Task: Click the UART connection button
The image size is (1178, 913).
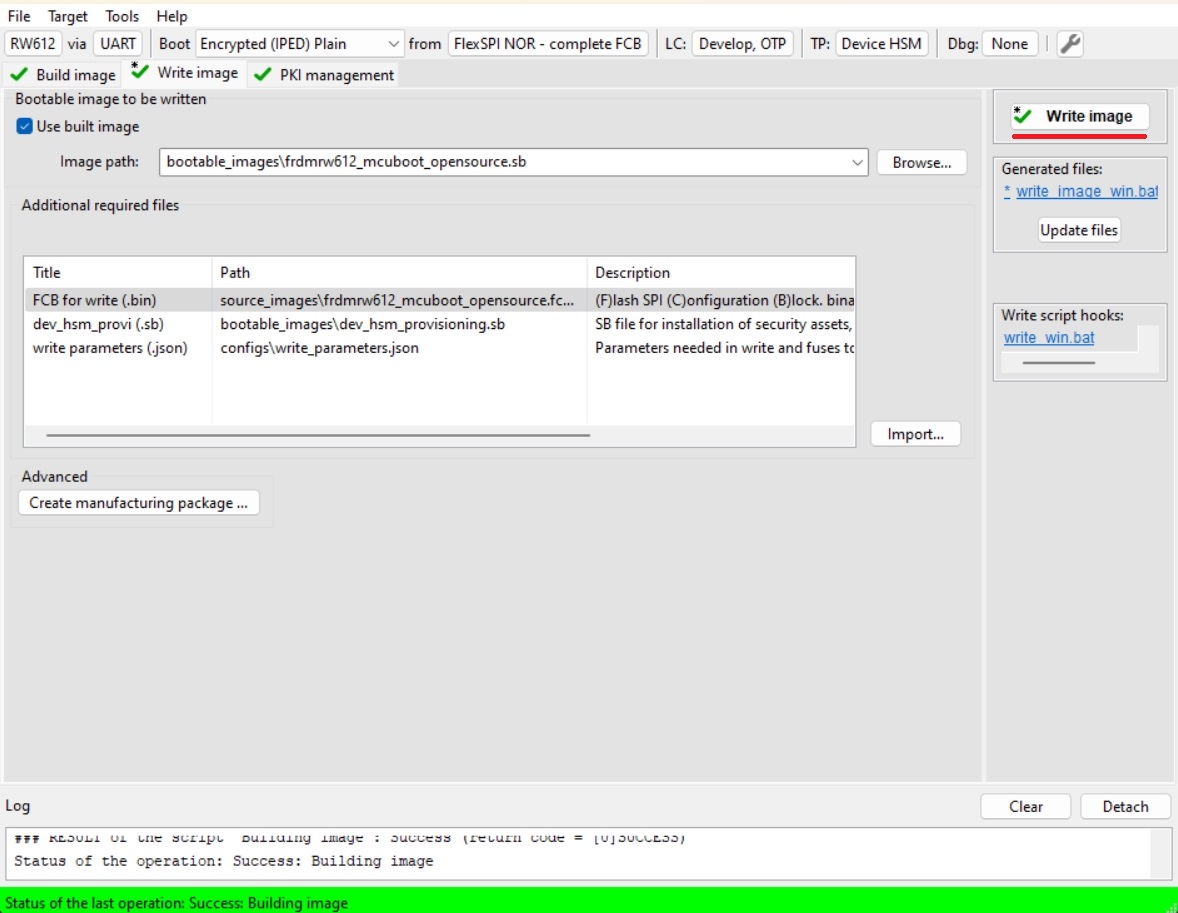Action: click(x=118, y=44)
